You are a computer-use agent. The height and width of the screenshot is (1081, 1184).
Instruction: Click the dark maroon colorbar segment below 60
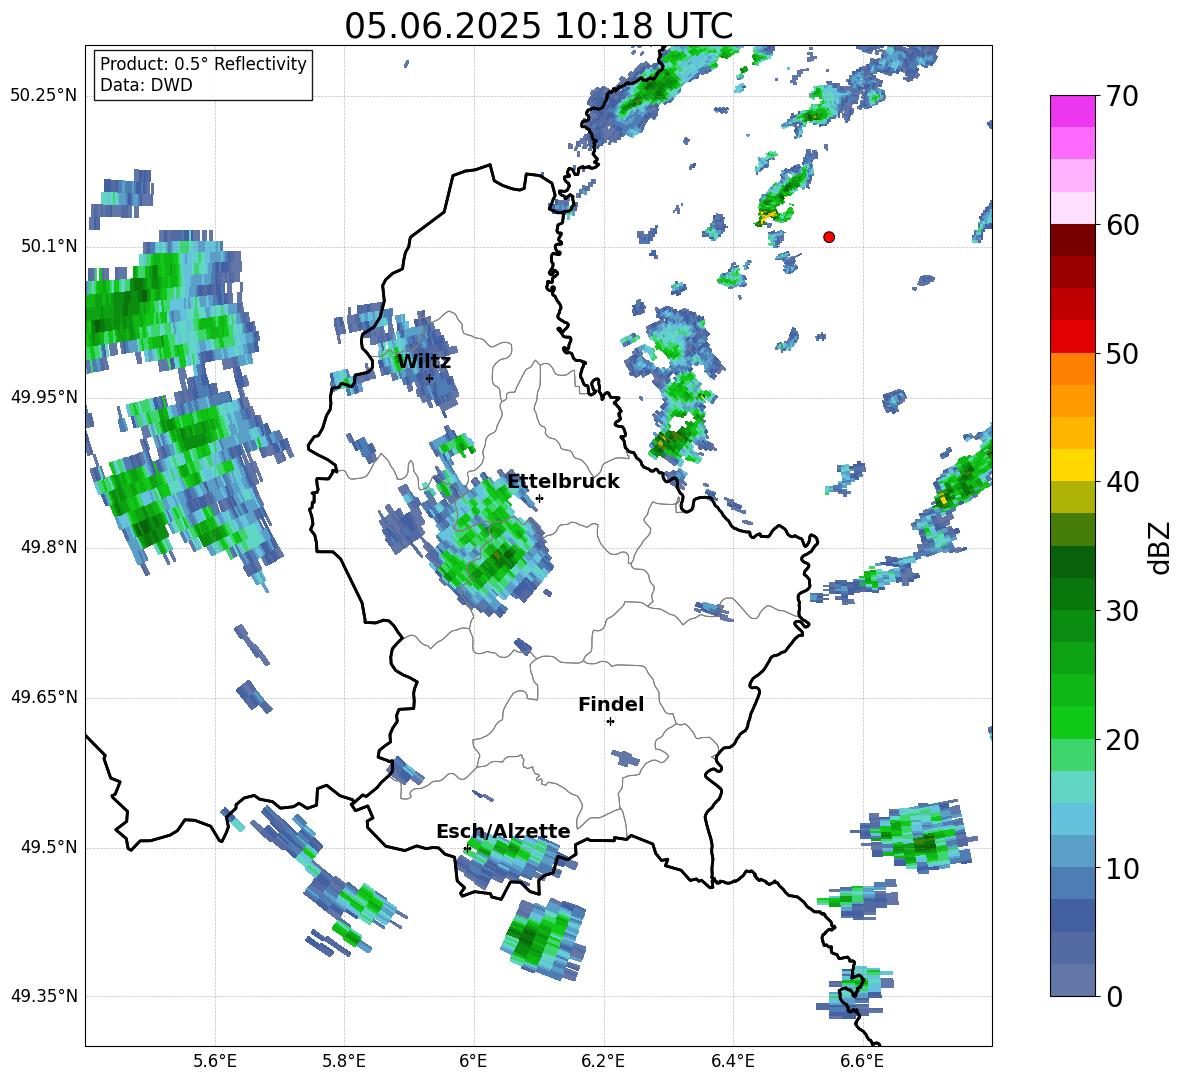(1072, 240)
